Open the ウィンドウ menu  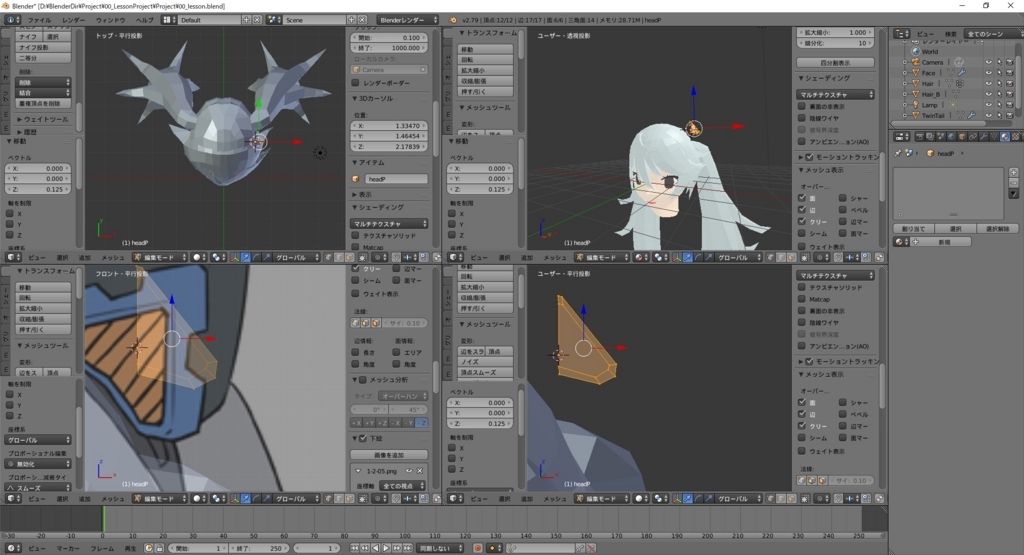pyautogui.click(x=110, y=20)
